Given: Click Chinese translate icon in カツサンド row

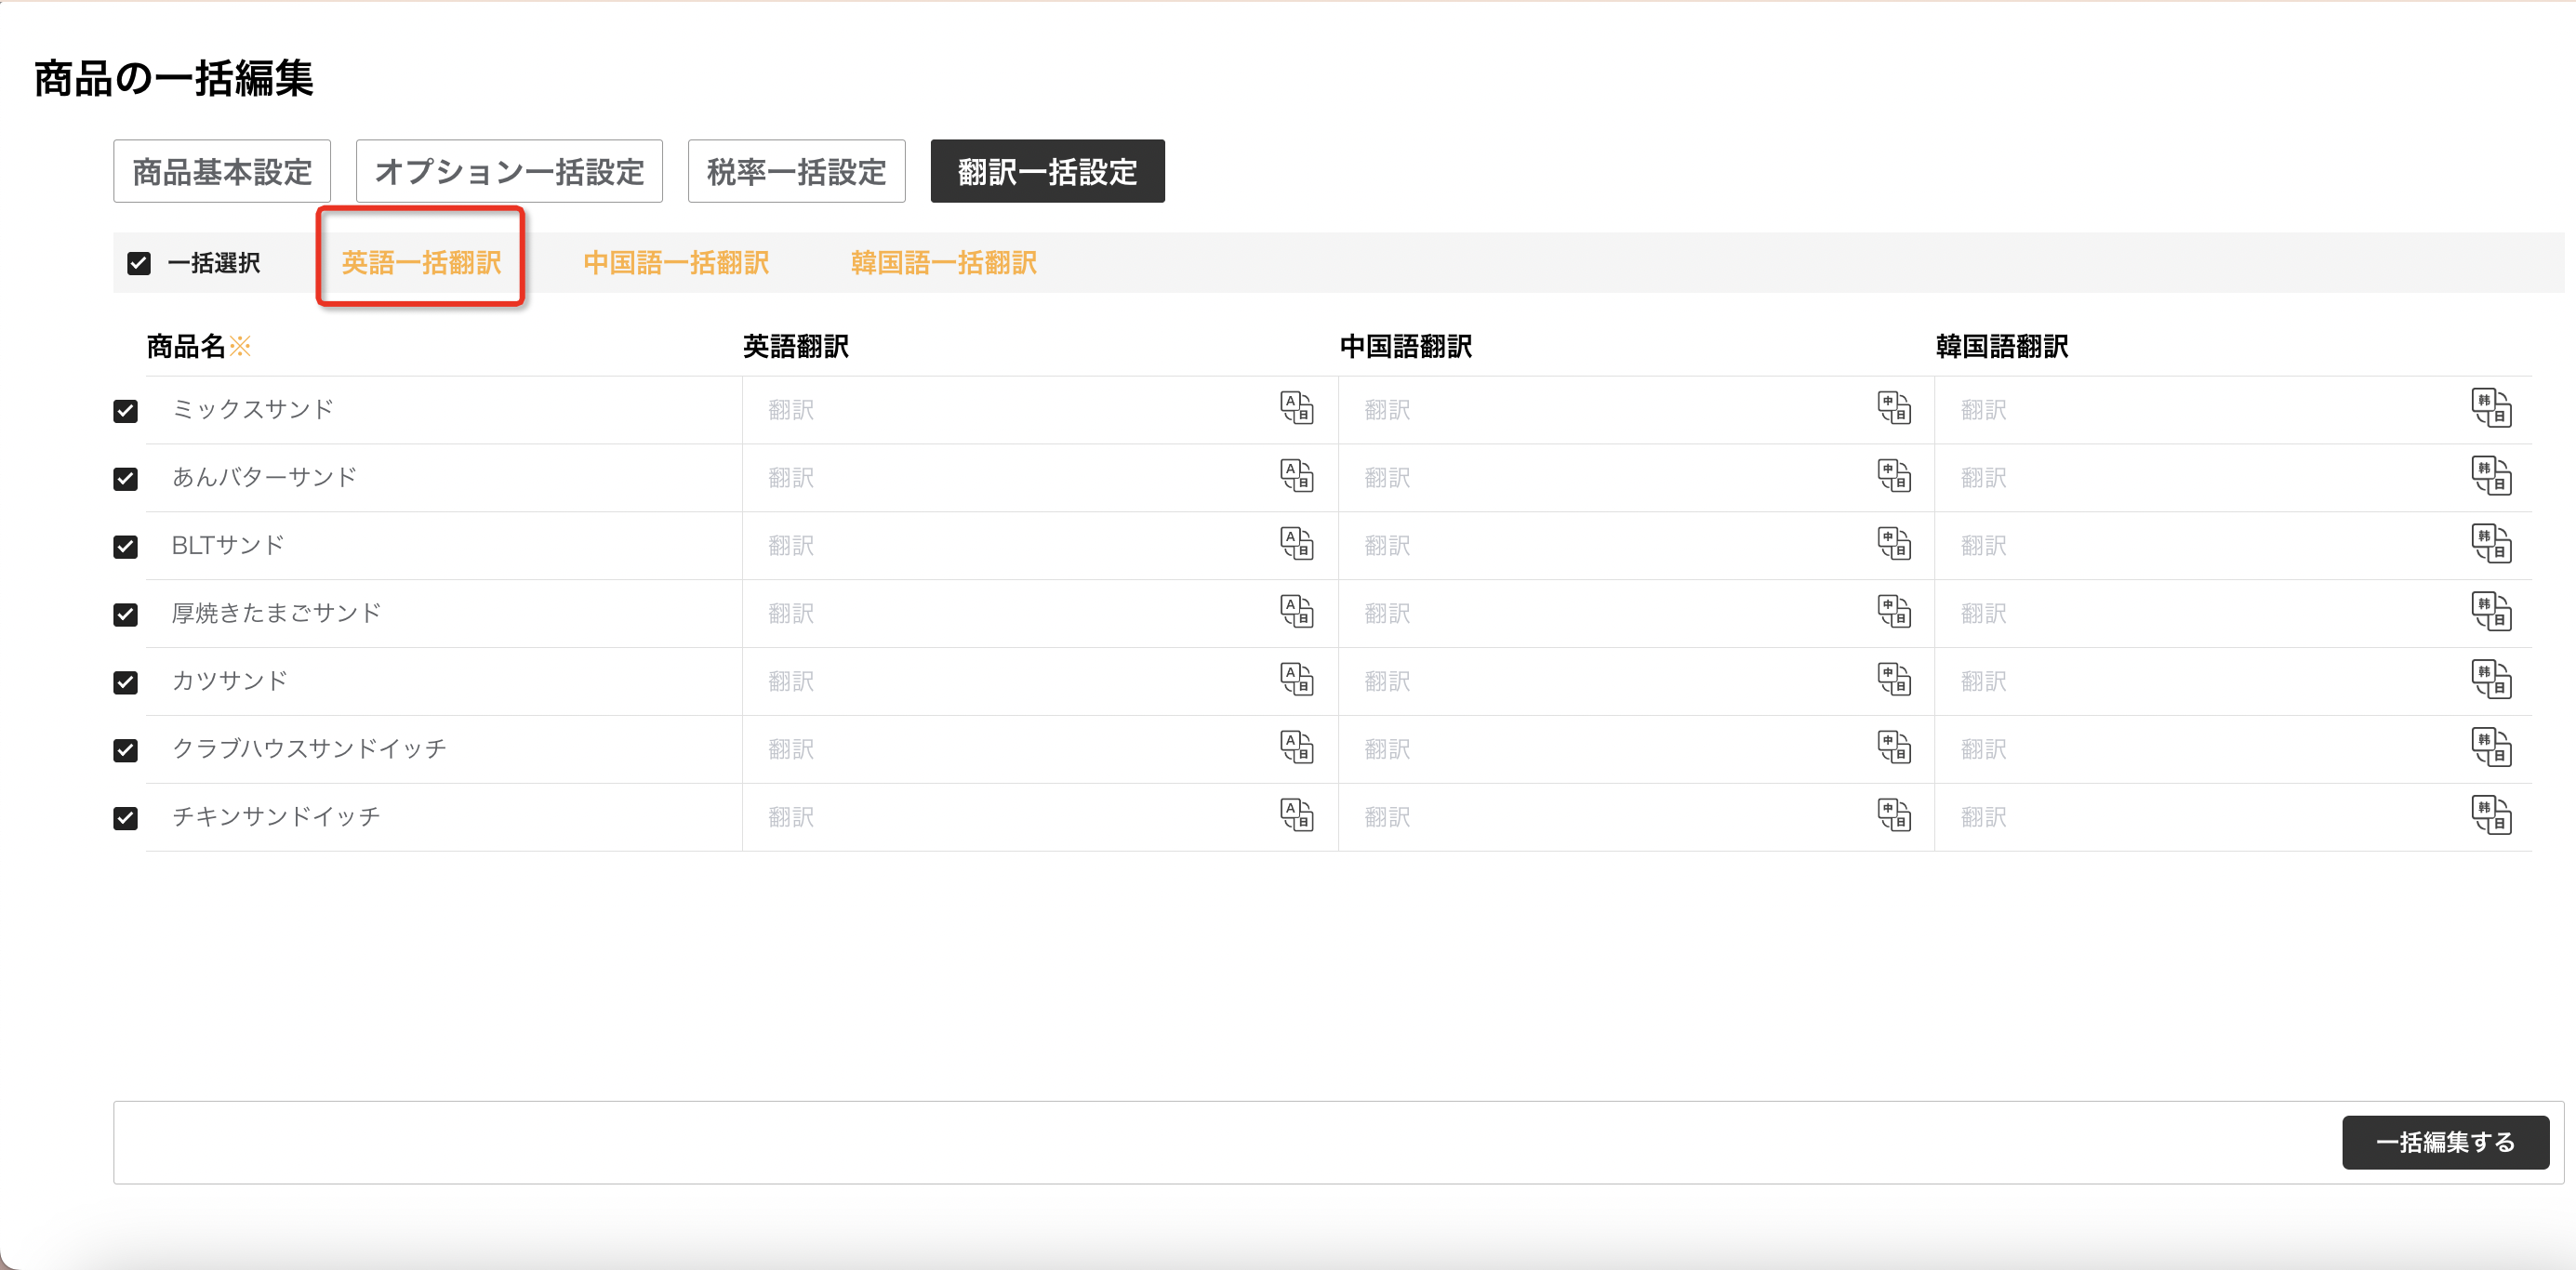Looking at the screenshot, I should point(1894,680).
